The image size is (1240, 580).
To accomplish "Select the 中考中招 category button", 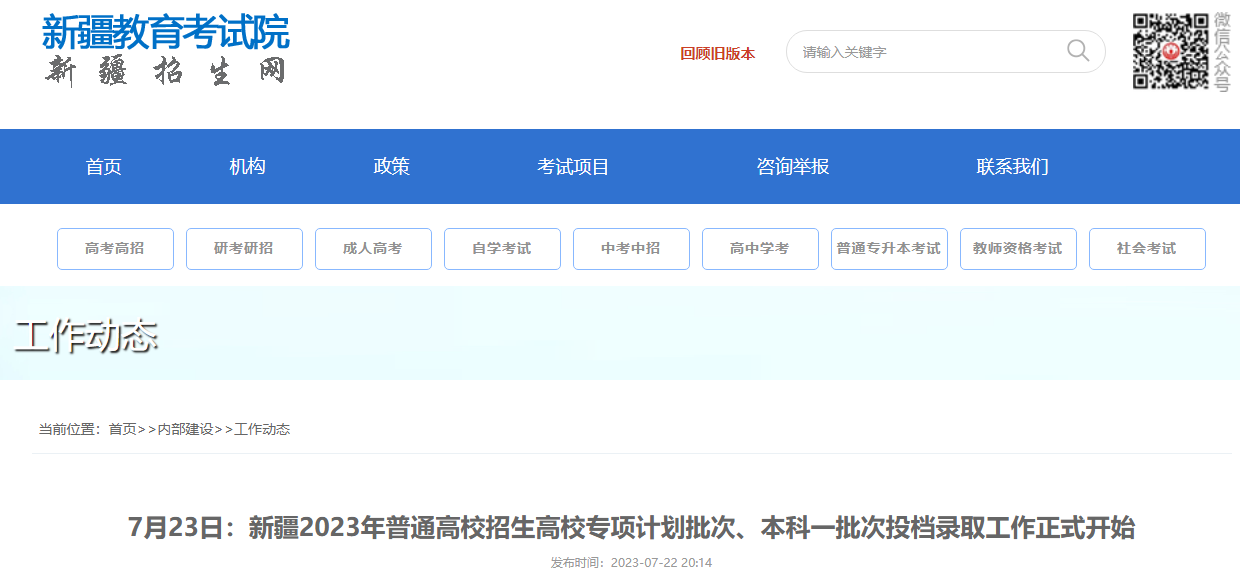I will [x=631, y=249].
